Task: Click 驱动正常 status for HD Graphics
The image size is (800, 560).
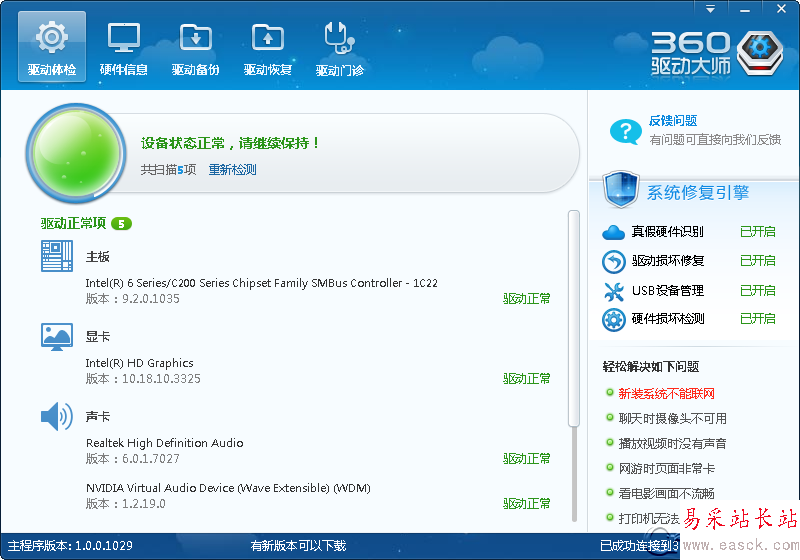Action: (527, 379)
